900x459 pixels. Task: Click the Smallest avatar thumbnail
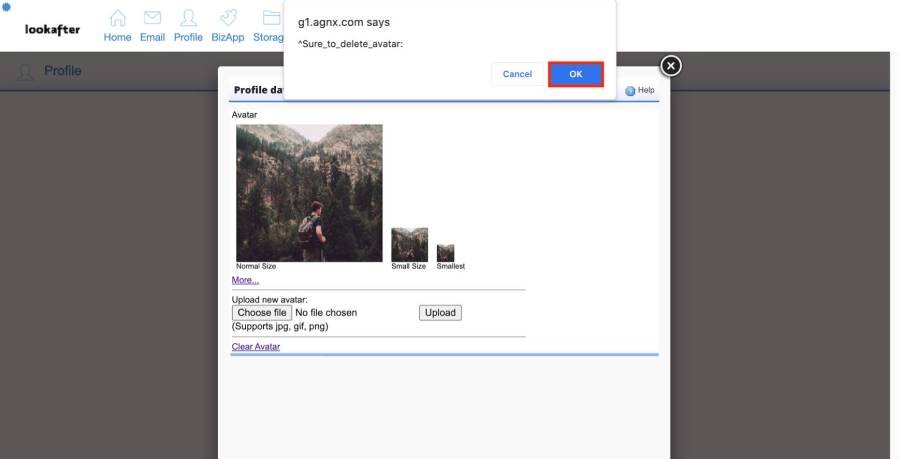click(445, 253)
